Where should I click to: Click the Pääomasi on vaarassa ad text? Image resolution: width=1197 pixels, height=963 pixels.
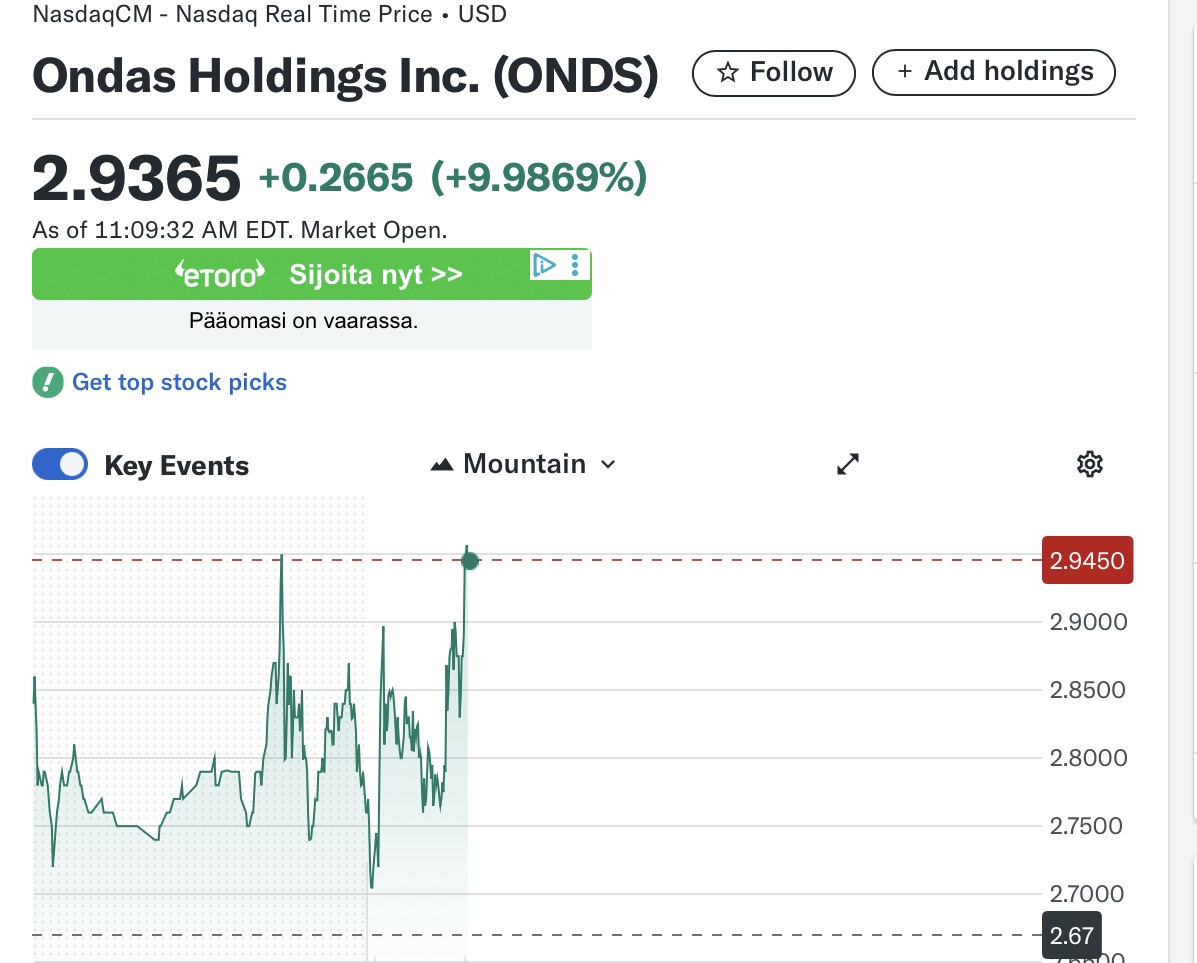click(303, 322)
